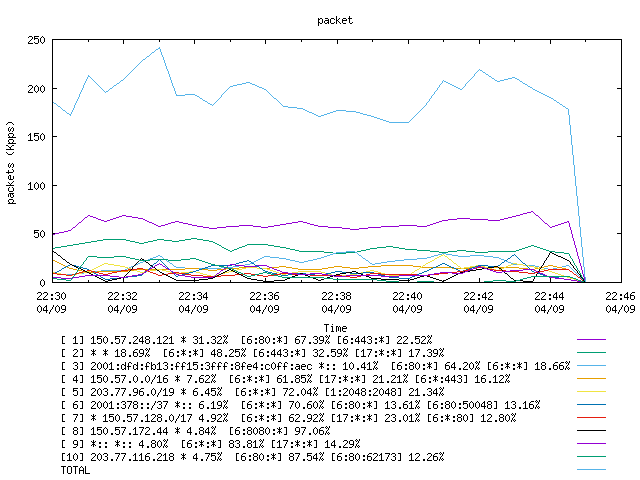
Task: Click the TOTAL line peak near 22:33
Action: 159,48
